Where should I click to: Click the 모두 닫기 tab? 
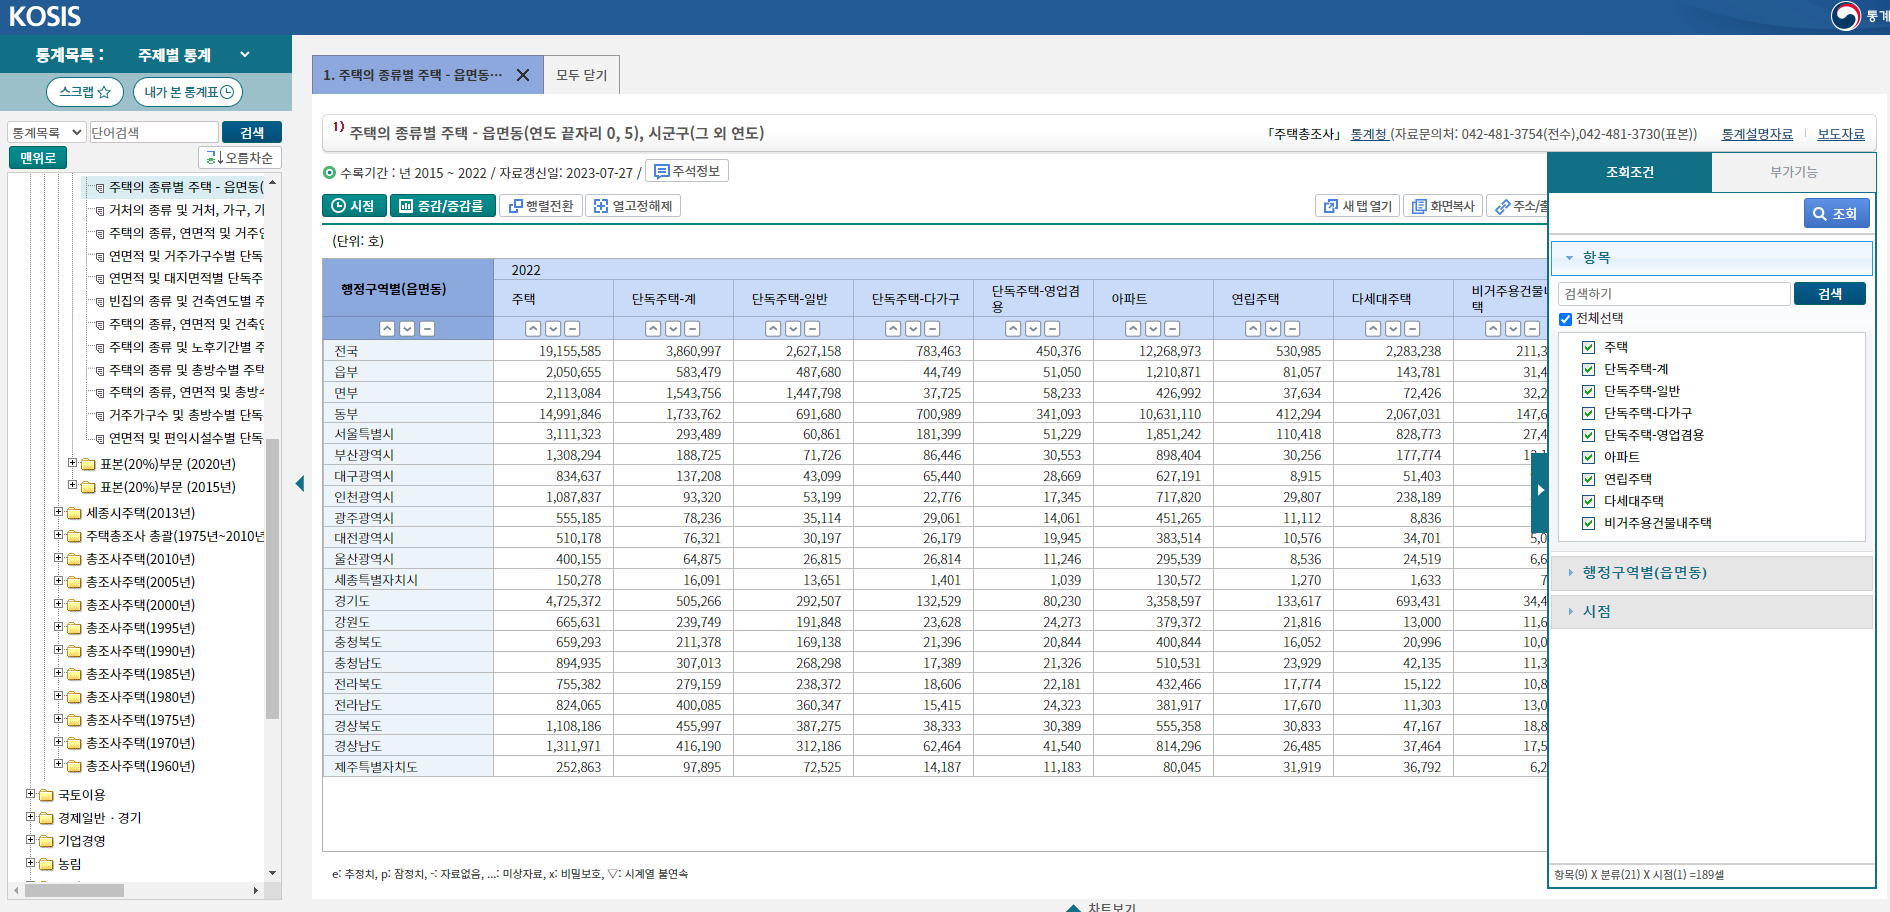tap(581, 74)
